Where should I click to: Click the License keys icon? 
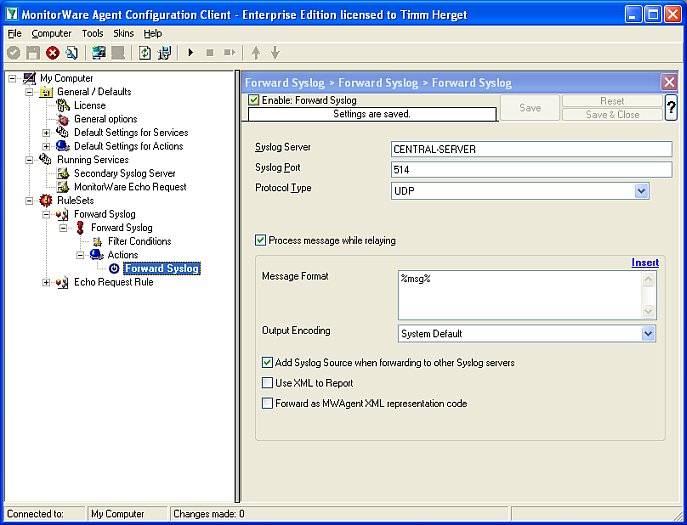tap(63, 106)
